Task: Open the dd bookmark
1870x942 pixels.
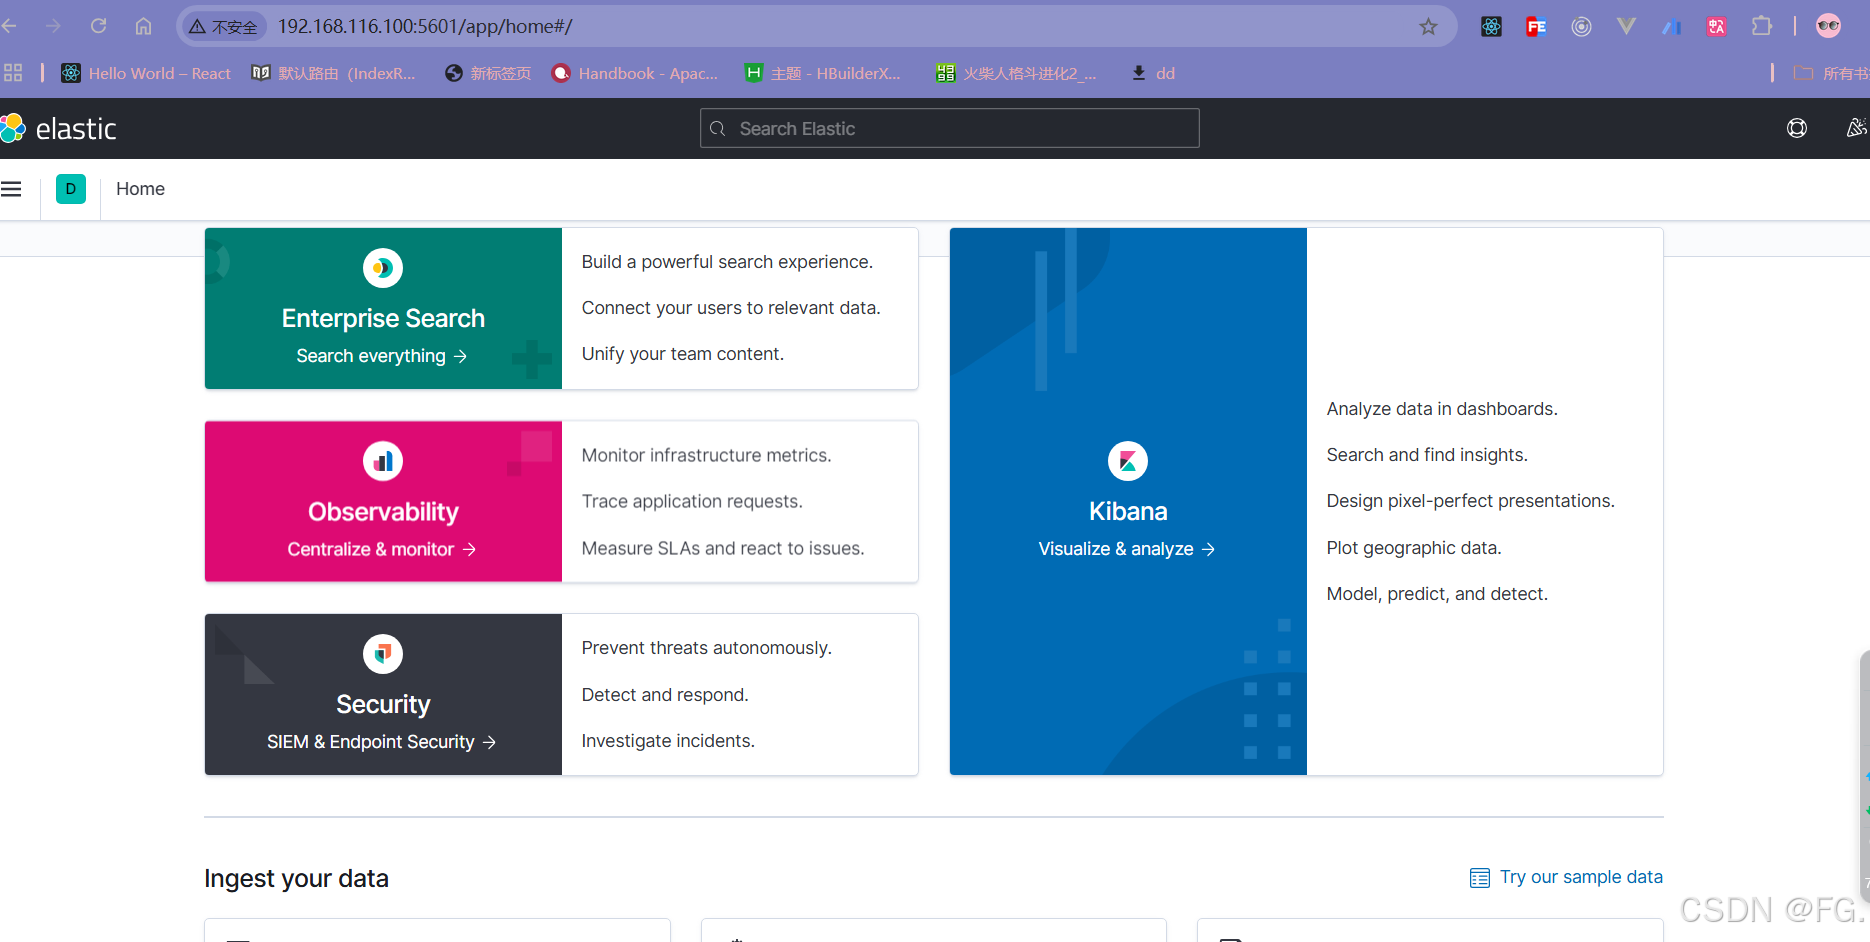Action: (x=1153, y=73)
